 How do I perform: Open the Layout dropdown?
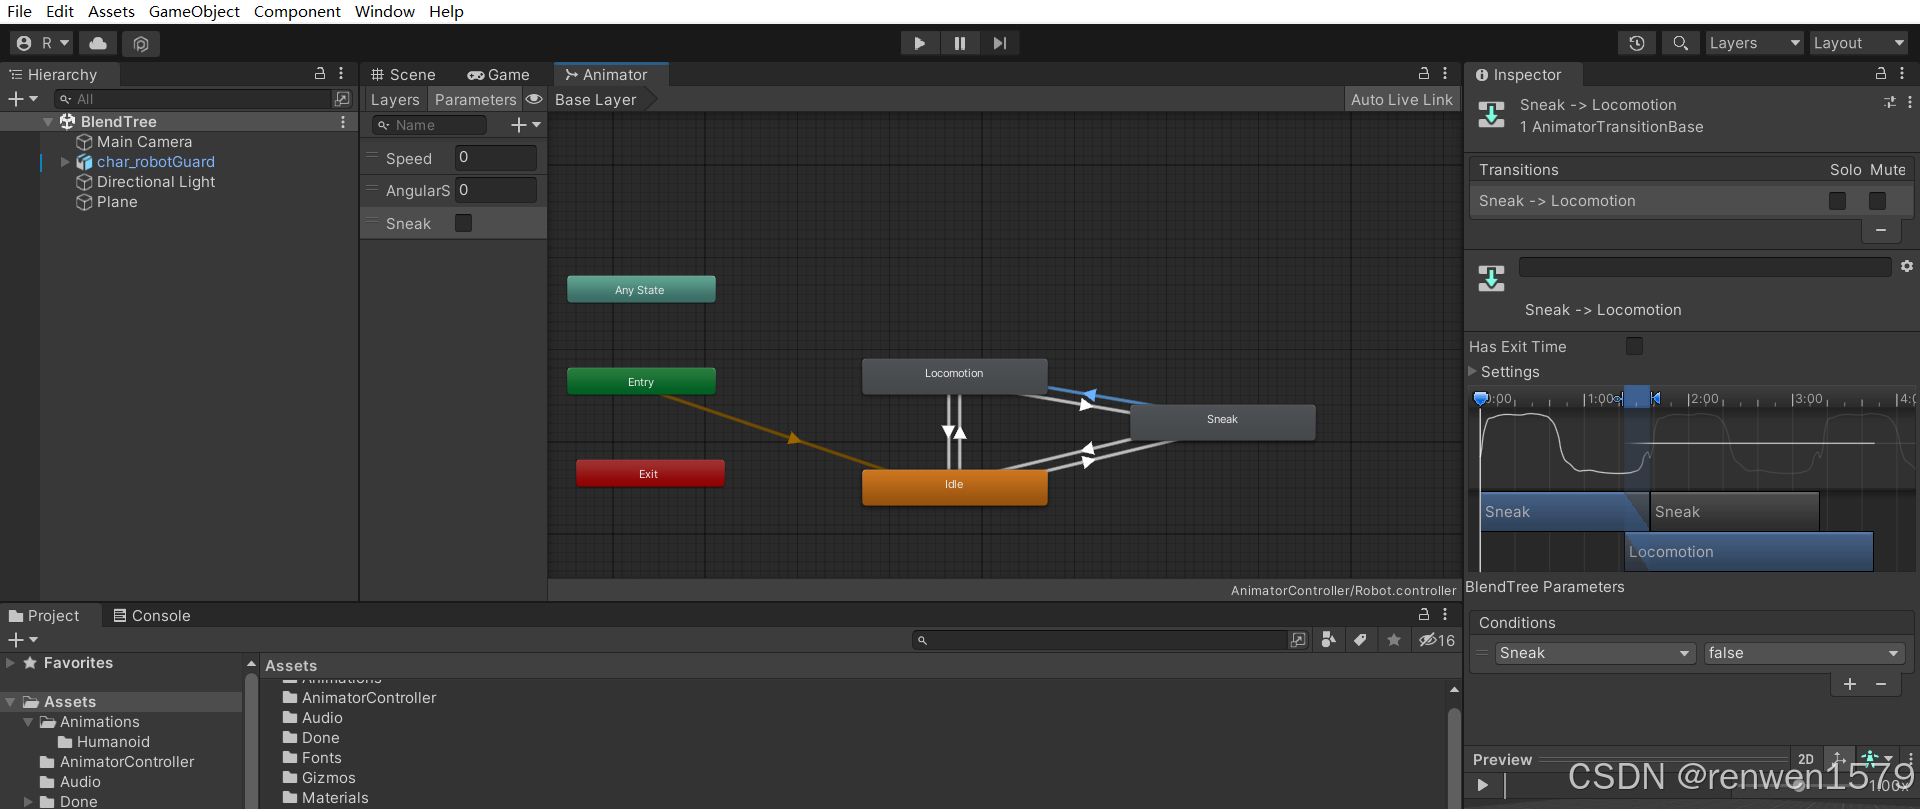click(x=1859, y=43)
